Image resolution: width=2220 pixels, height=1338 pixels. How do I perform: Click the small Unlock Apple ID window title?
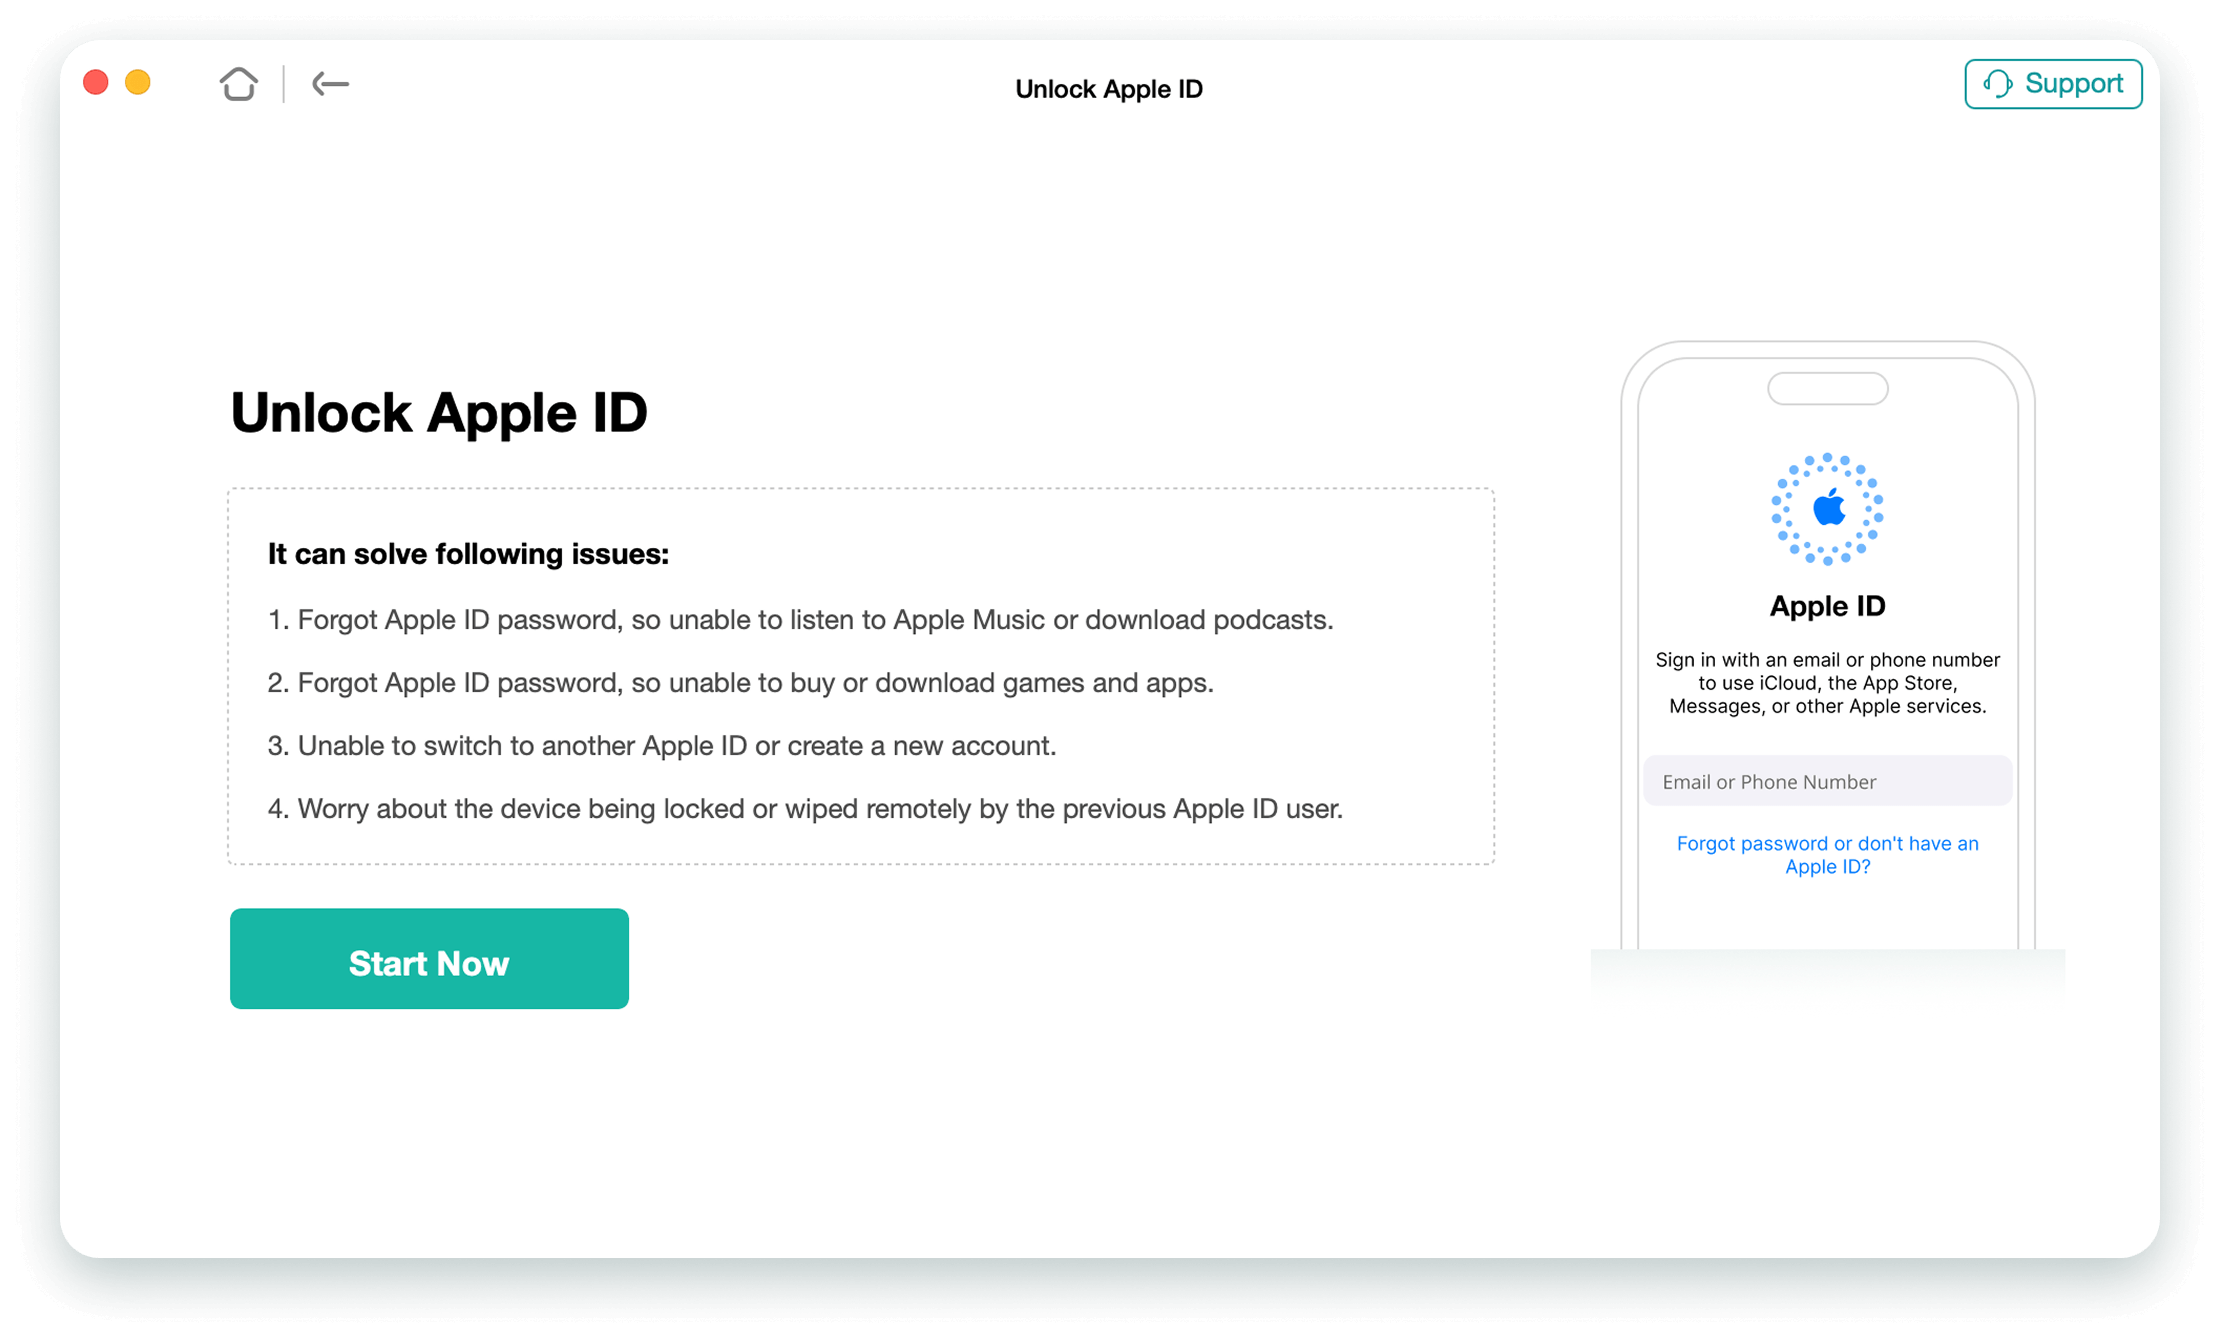1108,89
